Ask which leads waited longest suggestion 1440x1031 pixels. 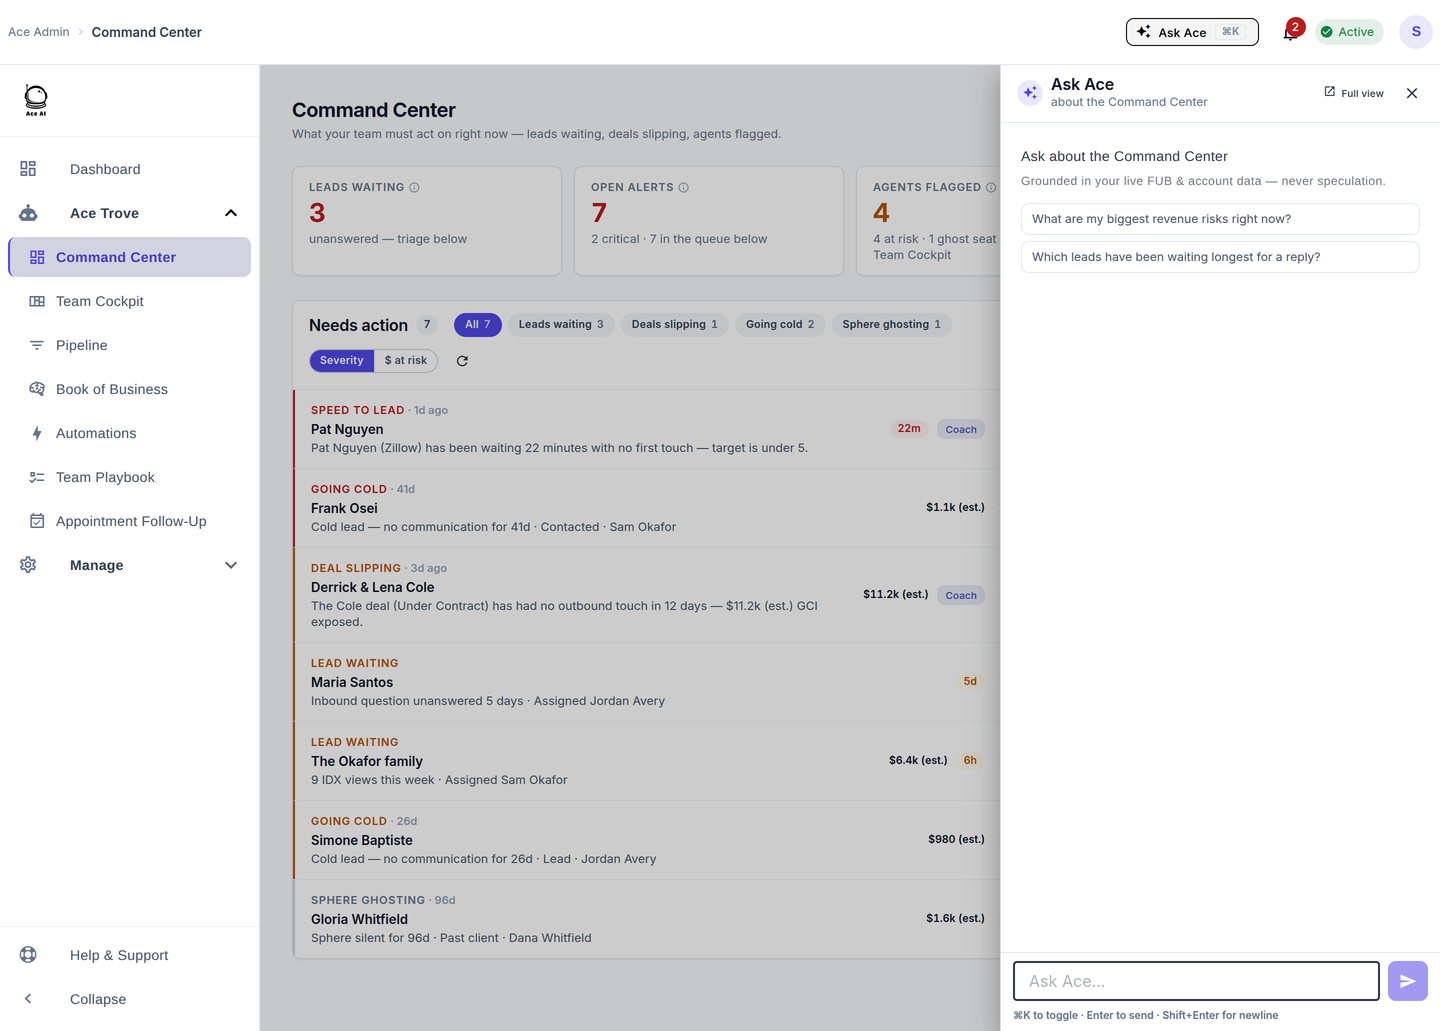(1220, 257)
